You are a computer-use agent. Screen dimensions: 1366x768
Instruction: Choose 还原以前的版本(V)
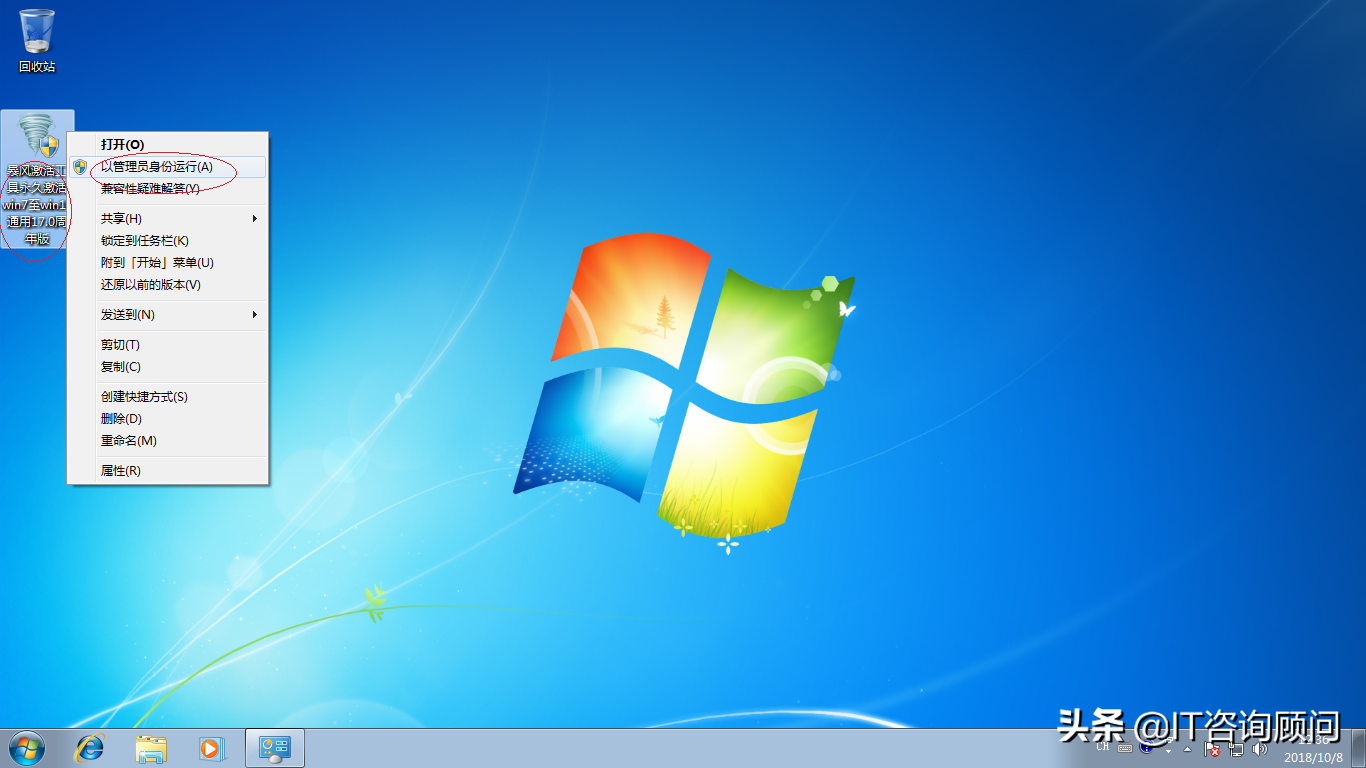pos(167,284)
